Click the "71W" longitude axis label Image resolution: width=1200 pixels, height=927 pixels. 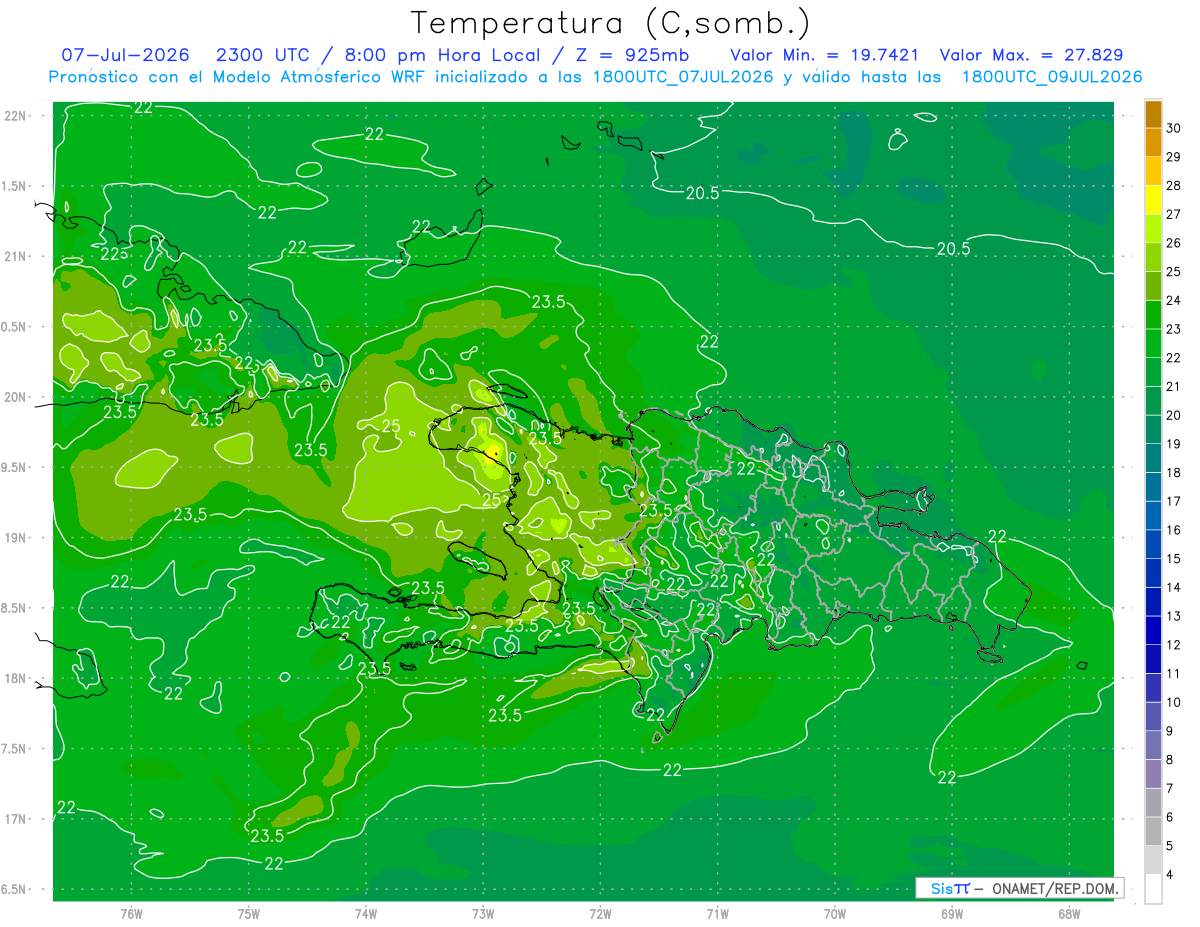(x=717, y=913)
